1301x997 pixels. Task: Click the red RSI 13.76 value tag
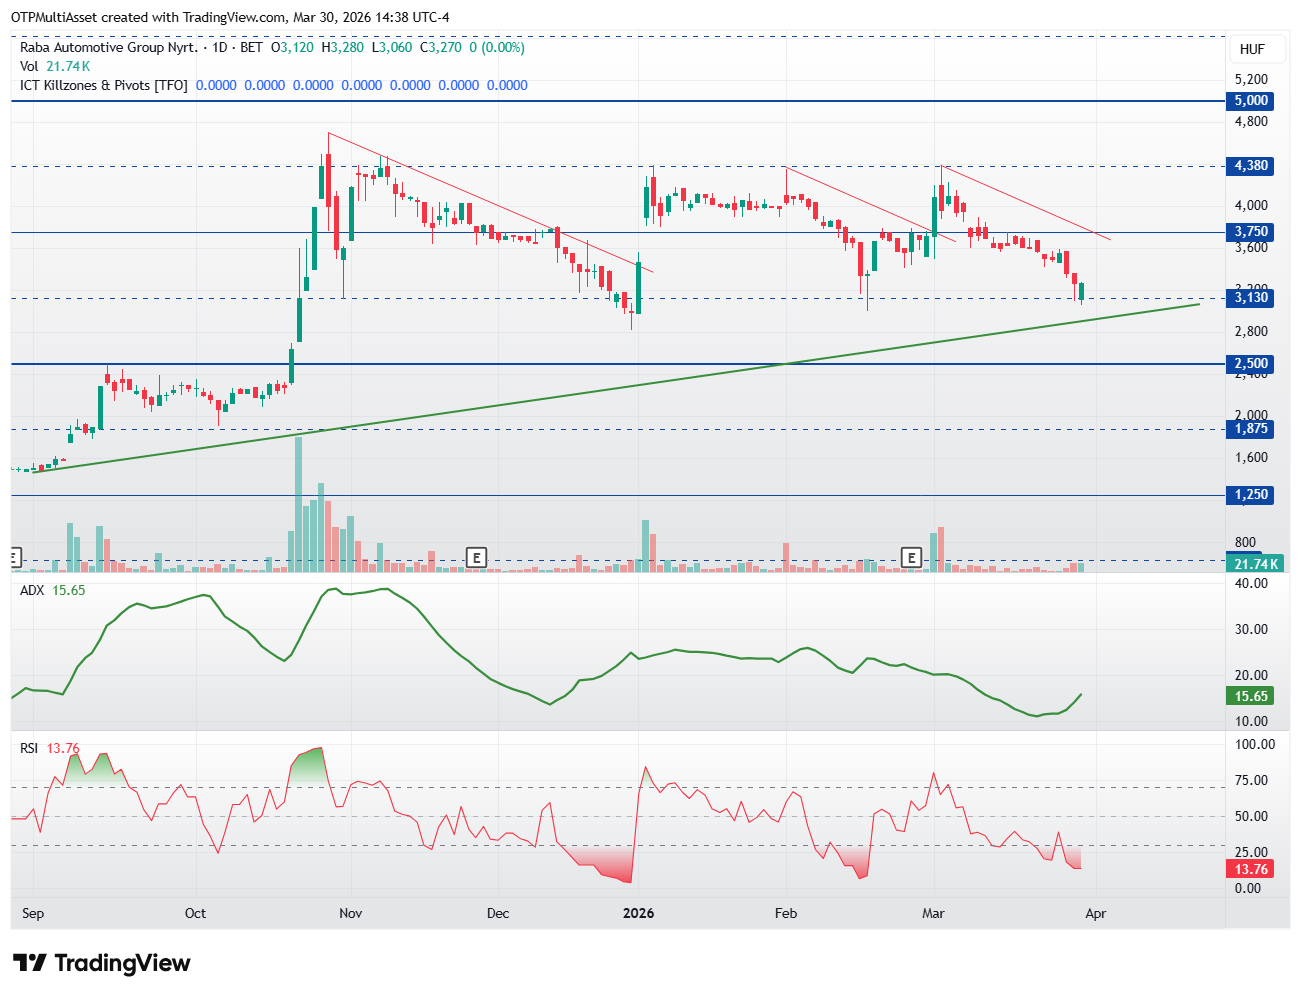tap(1250, 869)
